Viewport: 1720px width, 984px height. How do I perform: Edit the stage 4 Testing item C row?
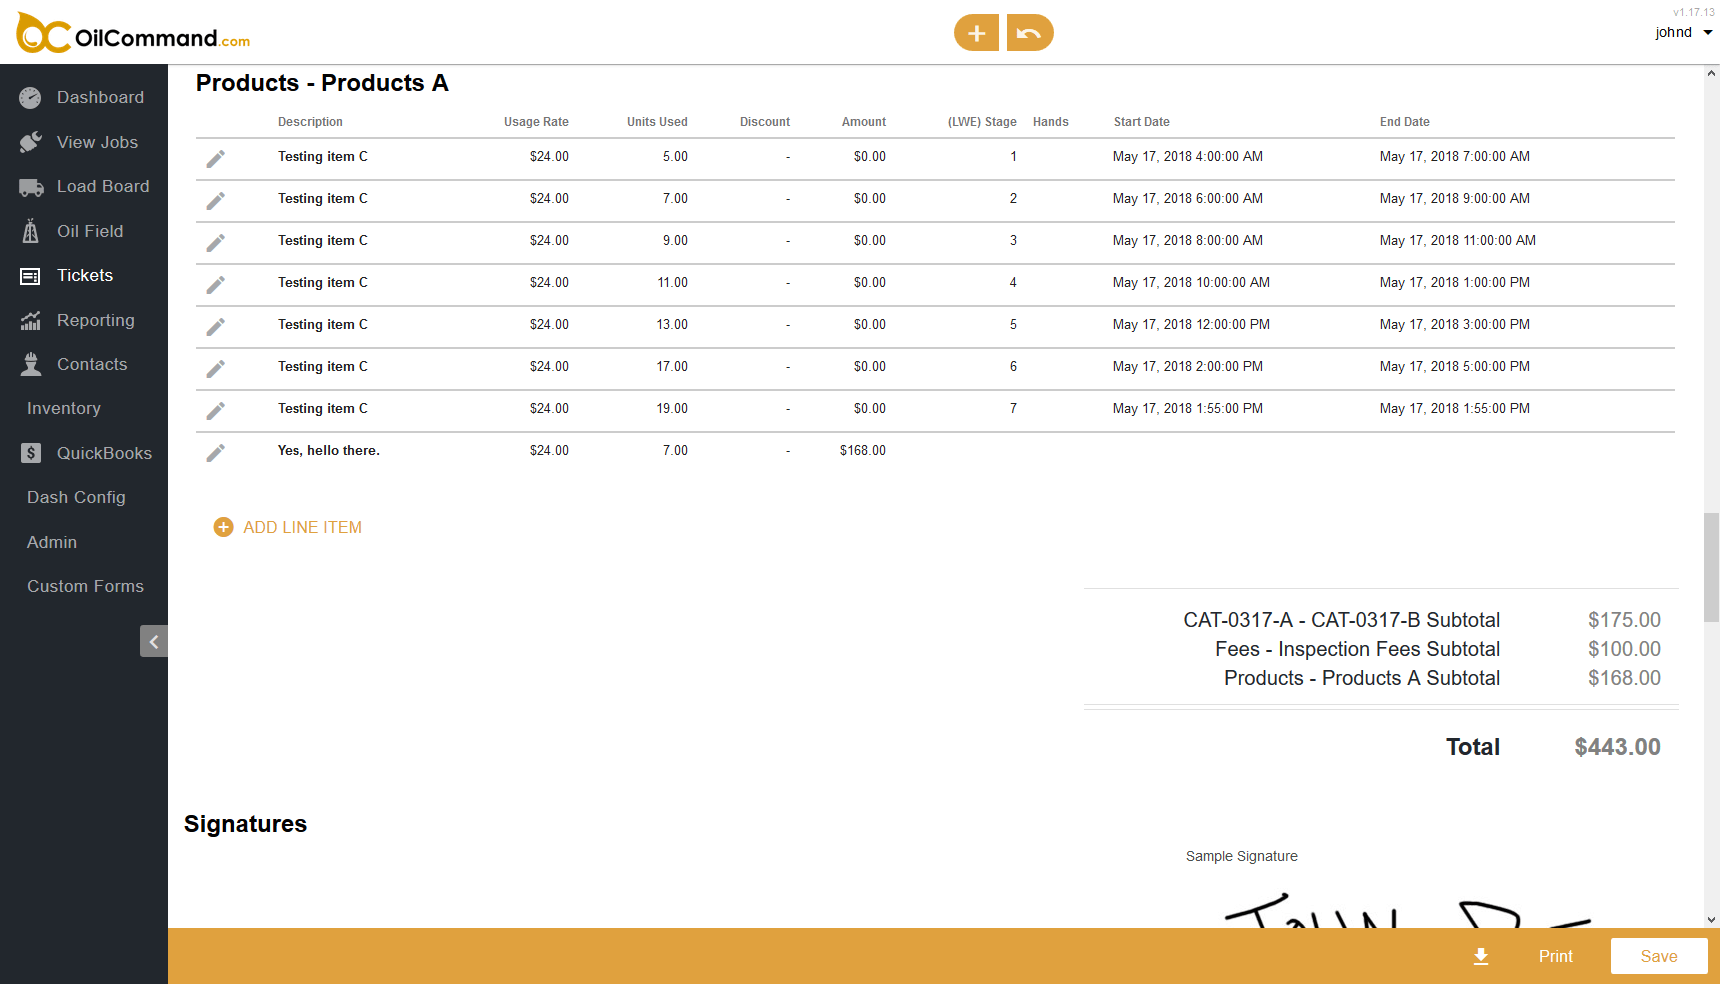pyautogui.click(x=215, y=284)
